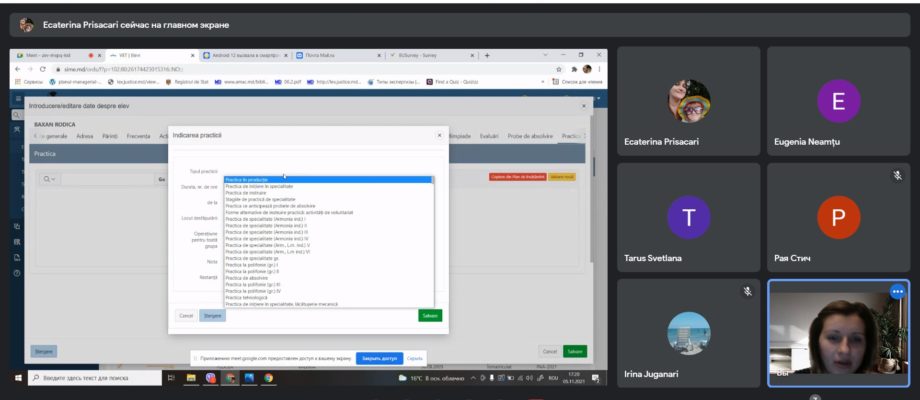Switch to the Android 12 browser tab

coord(245,55)
